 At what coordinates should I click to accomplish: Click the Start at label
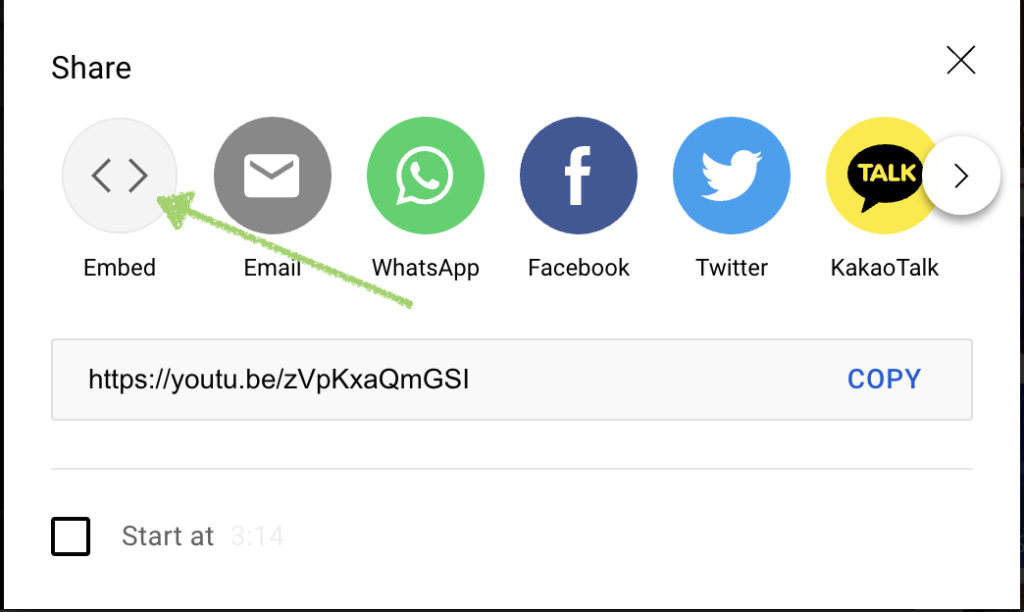(x=168, y=536)
